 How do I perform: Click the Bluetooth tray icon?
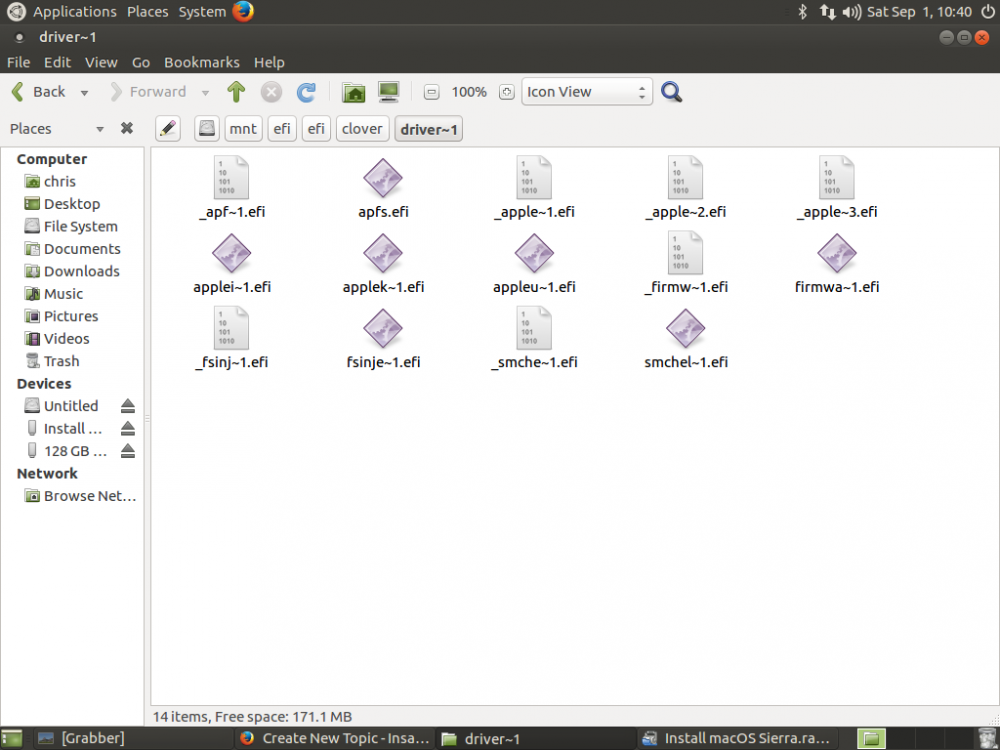(x=803, y=11)
